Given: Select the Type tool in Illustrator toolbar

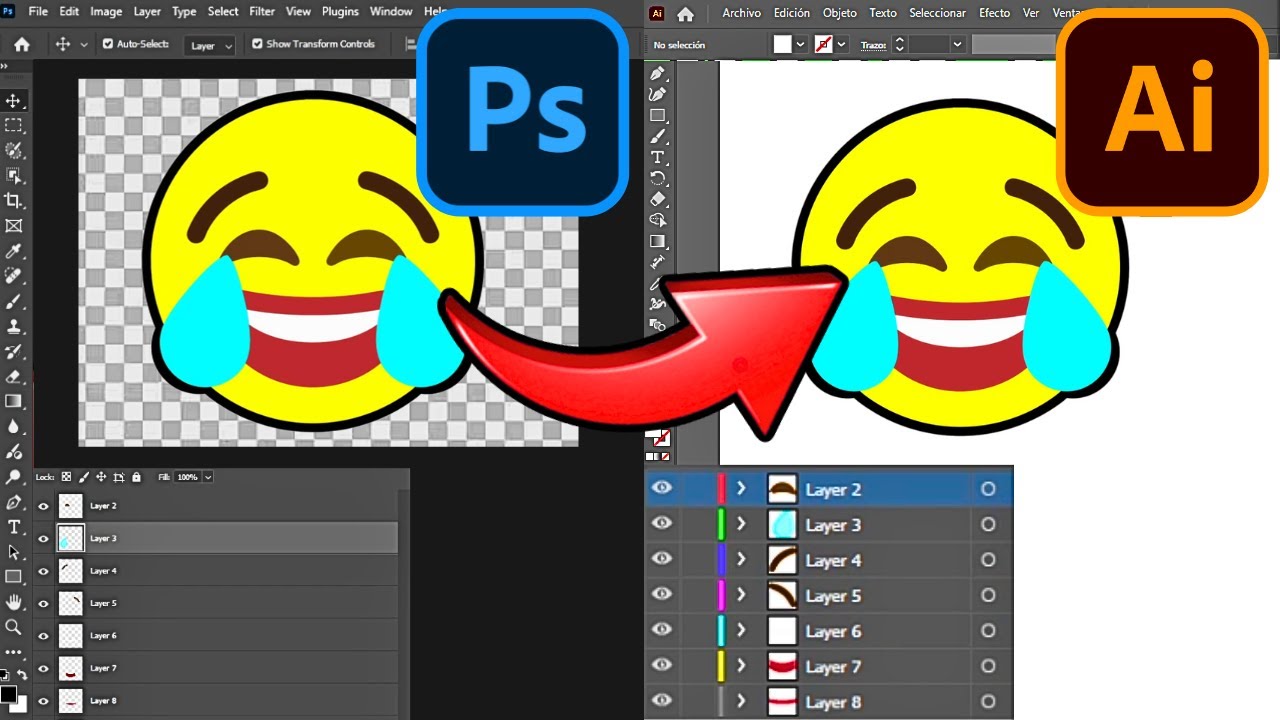Looking at the screenshot, I should pyautogui.click(x=657, y=158).
